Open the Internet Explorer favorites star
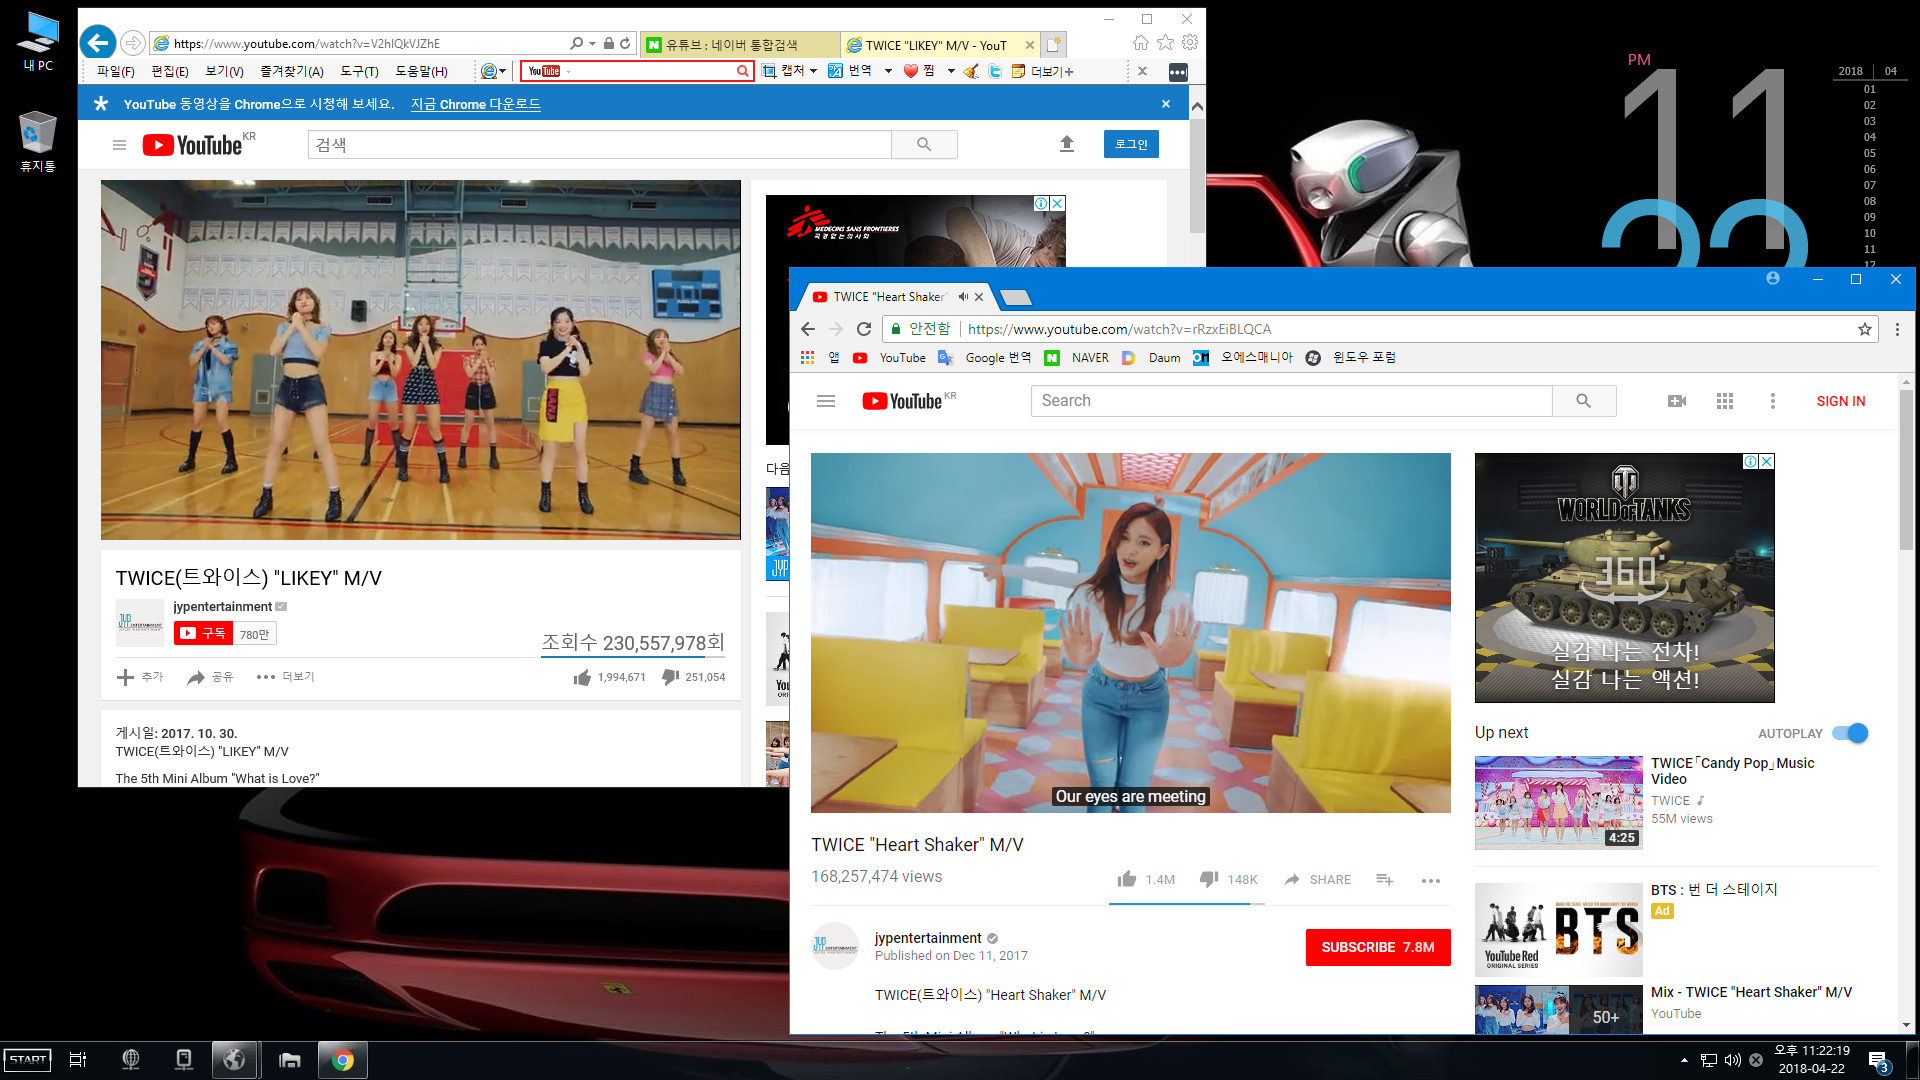 point(1165,43)
